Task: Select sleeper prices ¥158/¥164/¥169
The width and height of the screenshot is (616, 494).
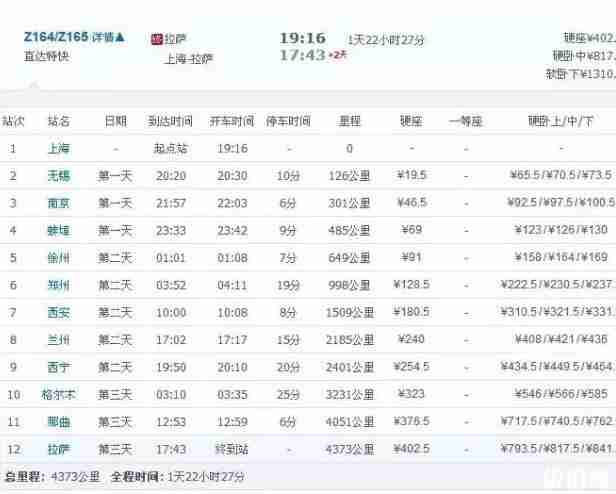Action: pyautogui.click(x=561, y=257)
